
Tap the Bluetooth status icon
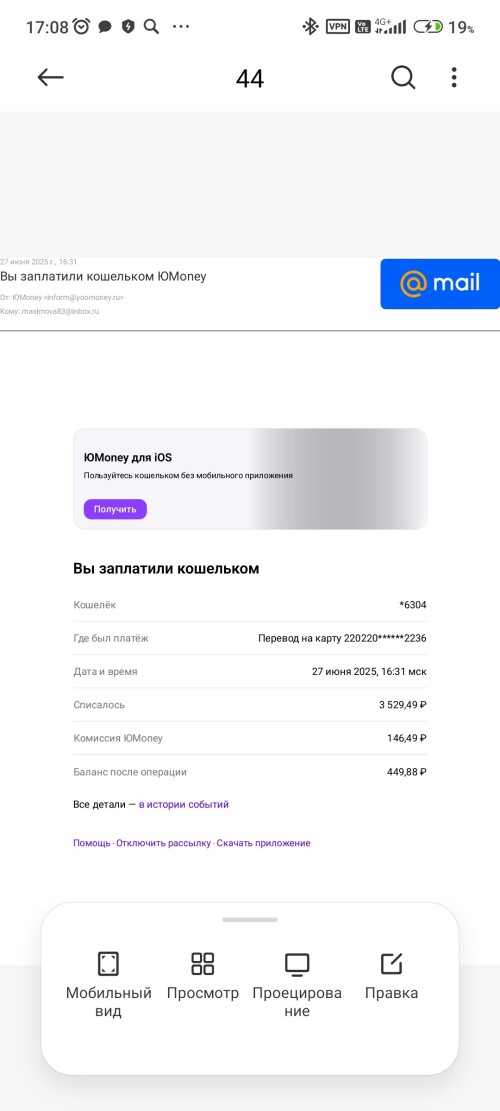(310, 27)
